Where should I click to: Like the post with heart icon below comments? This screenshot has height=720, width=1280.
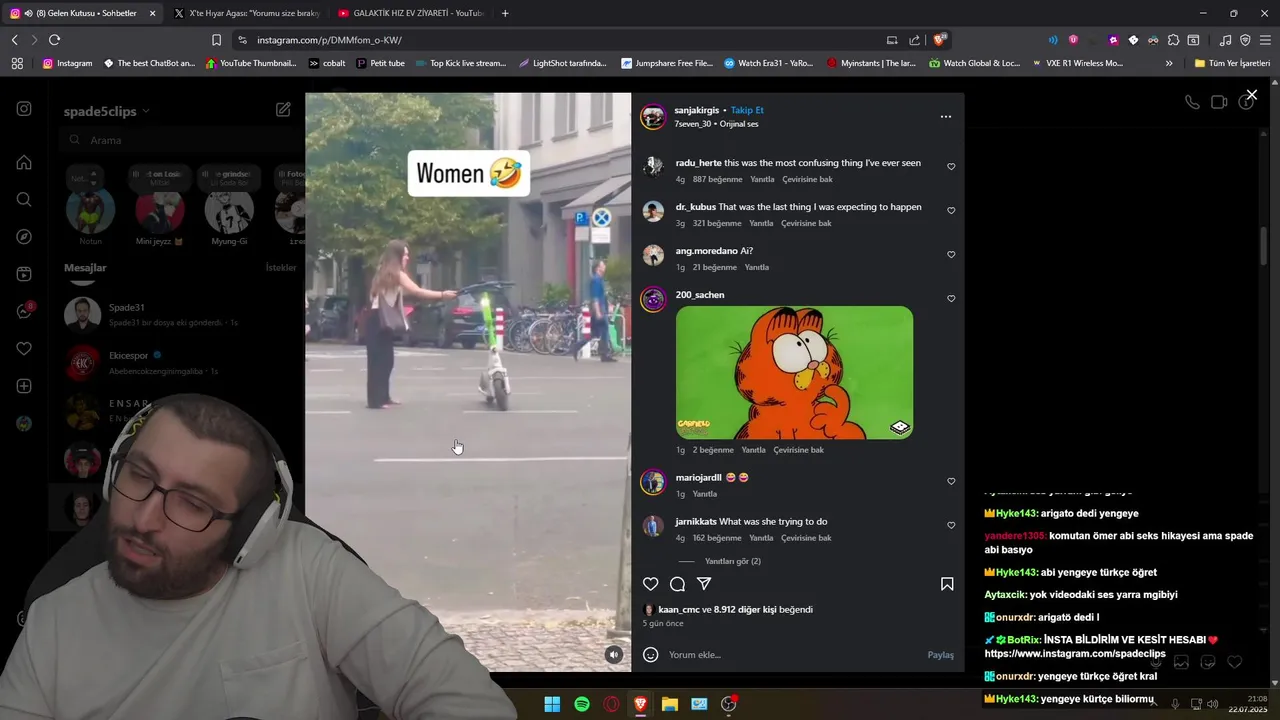pyautogui.click(x=651, y=584)
